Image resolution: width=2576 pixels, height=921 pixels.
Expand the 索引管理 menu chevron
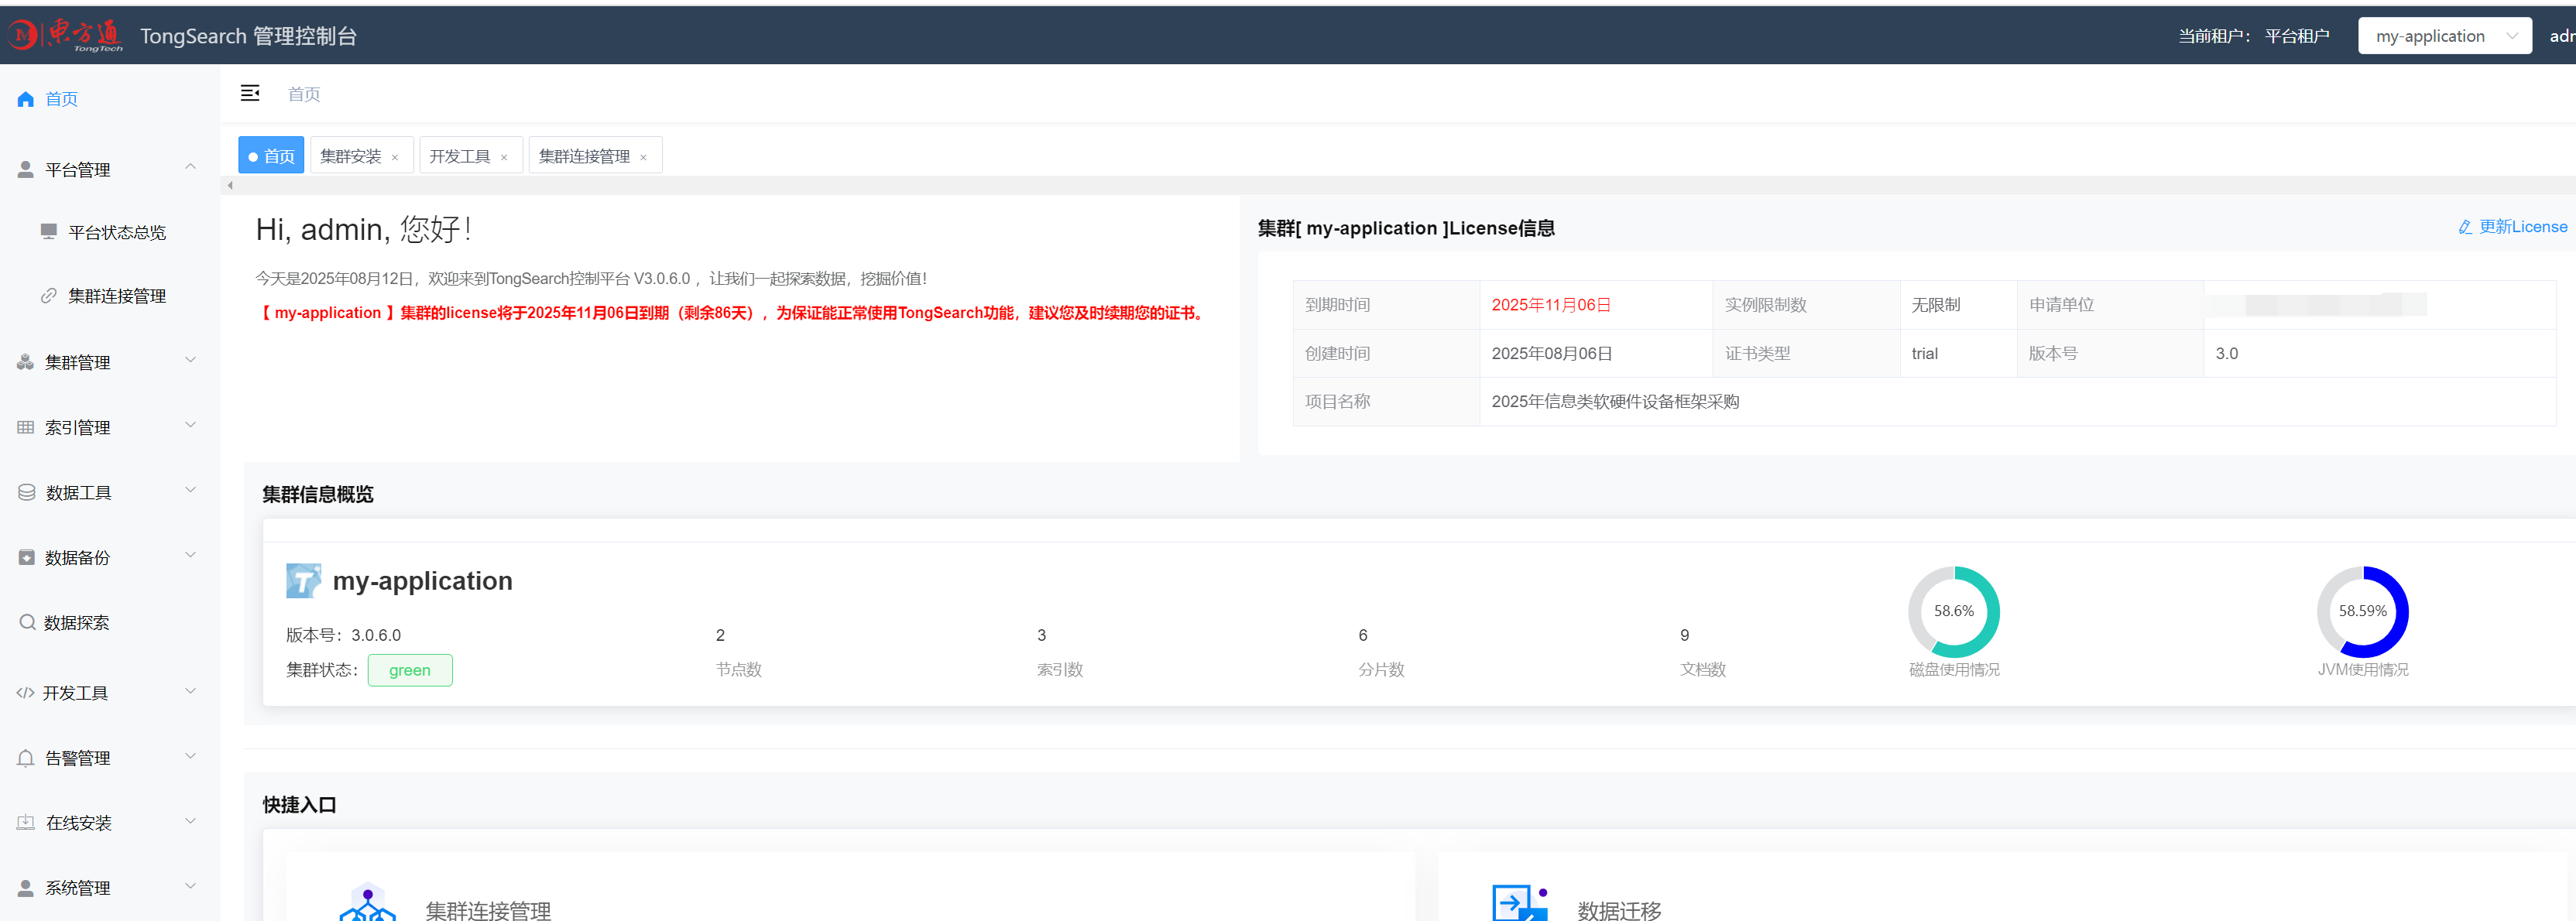[190, 425]
